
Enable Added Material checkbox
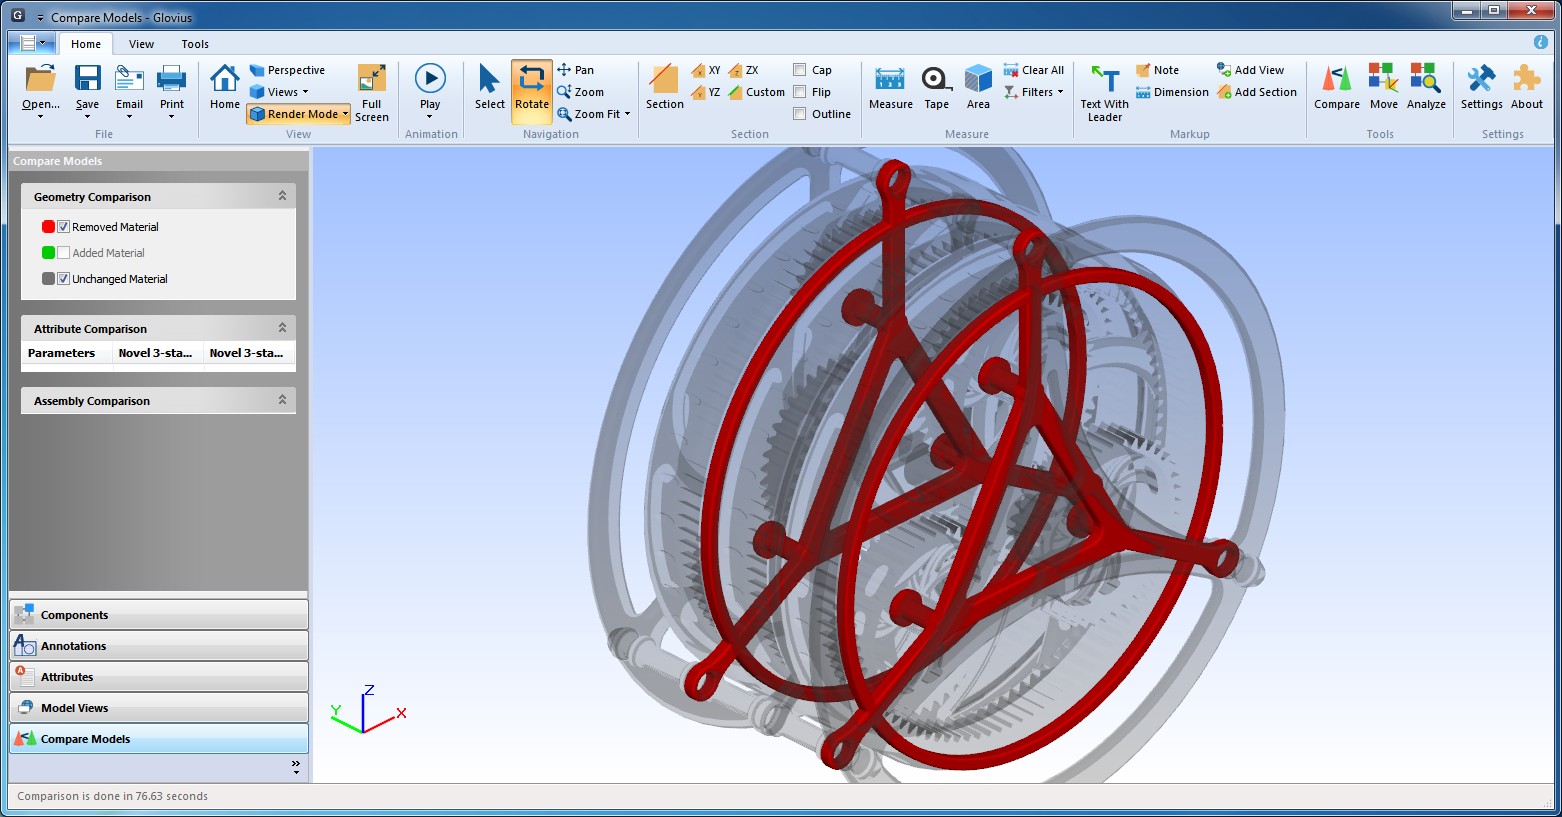63,253
